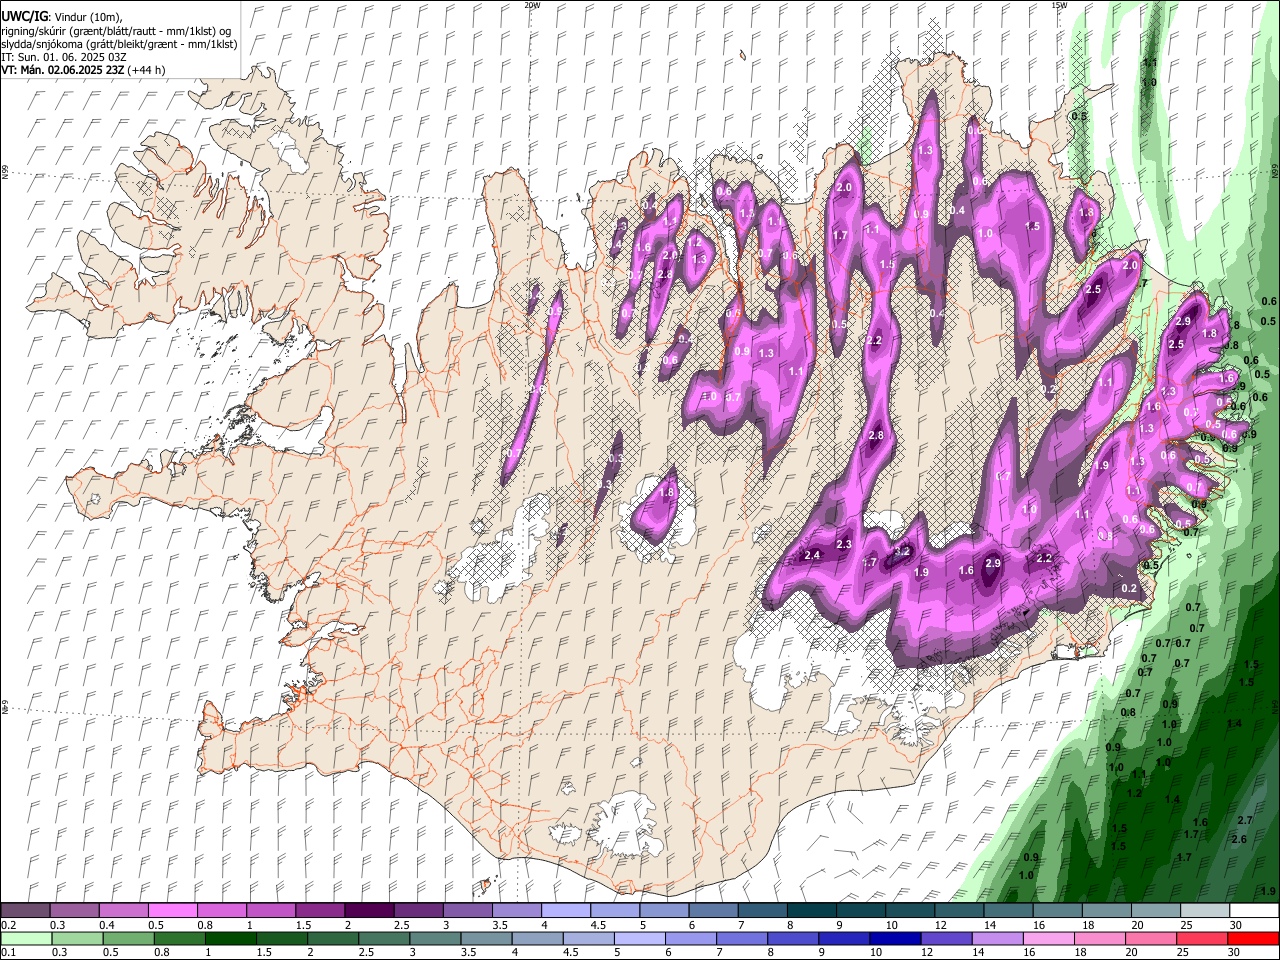
Task: Click the '2.4' snowfall value on the map
Action: coord(812,555)
